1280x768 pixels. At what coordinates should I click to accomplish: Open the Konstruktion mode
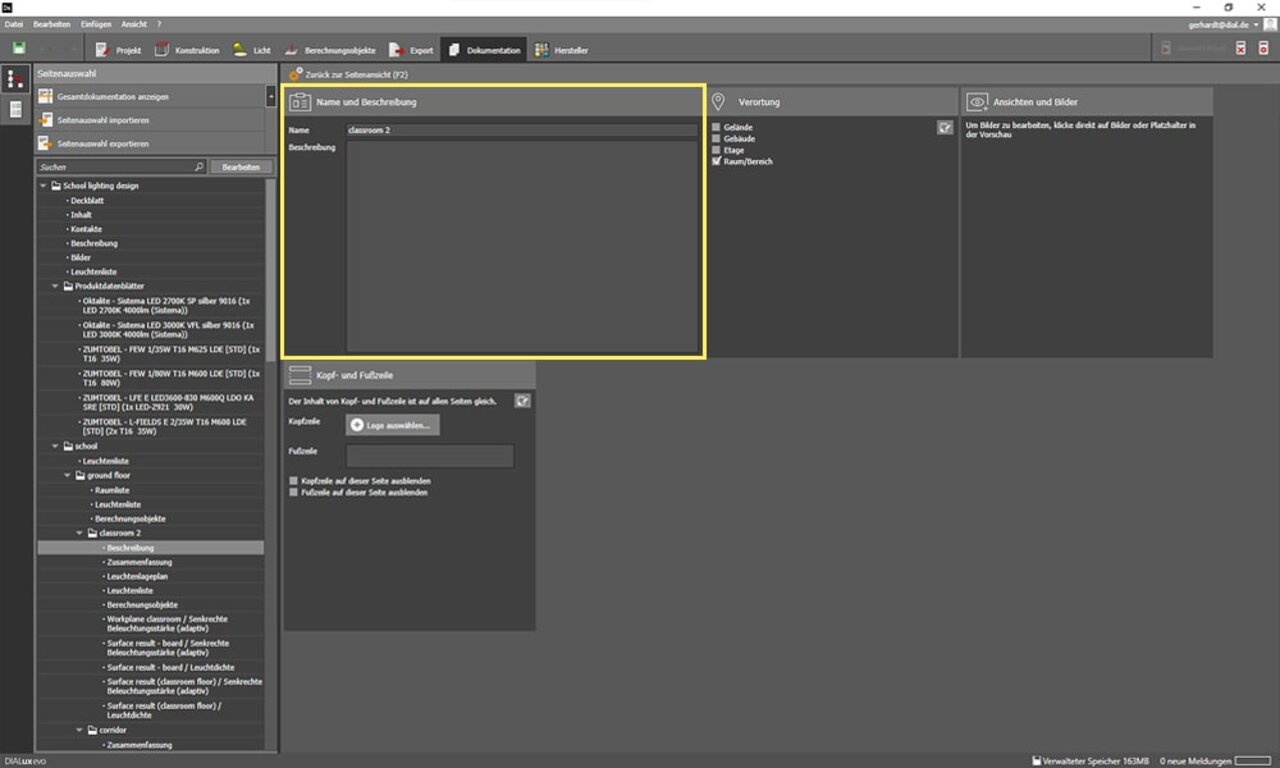click(187, 50)
